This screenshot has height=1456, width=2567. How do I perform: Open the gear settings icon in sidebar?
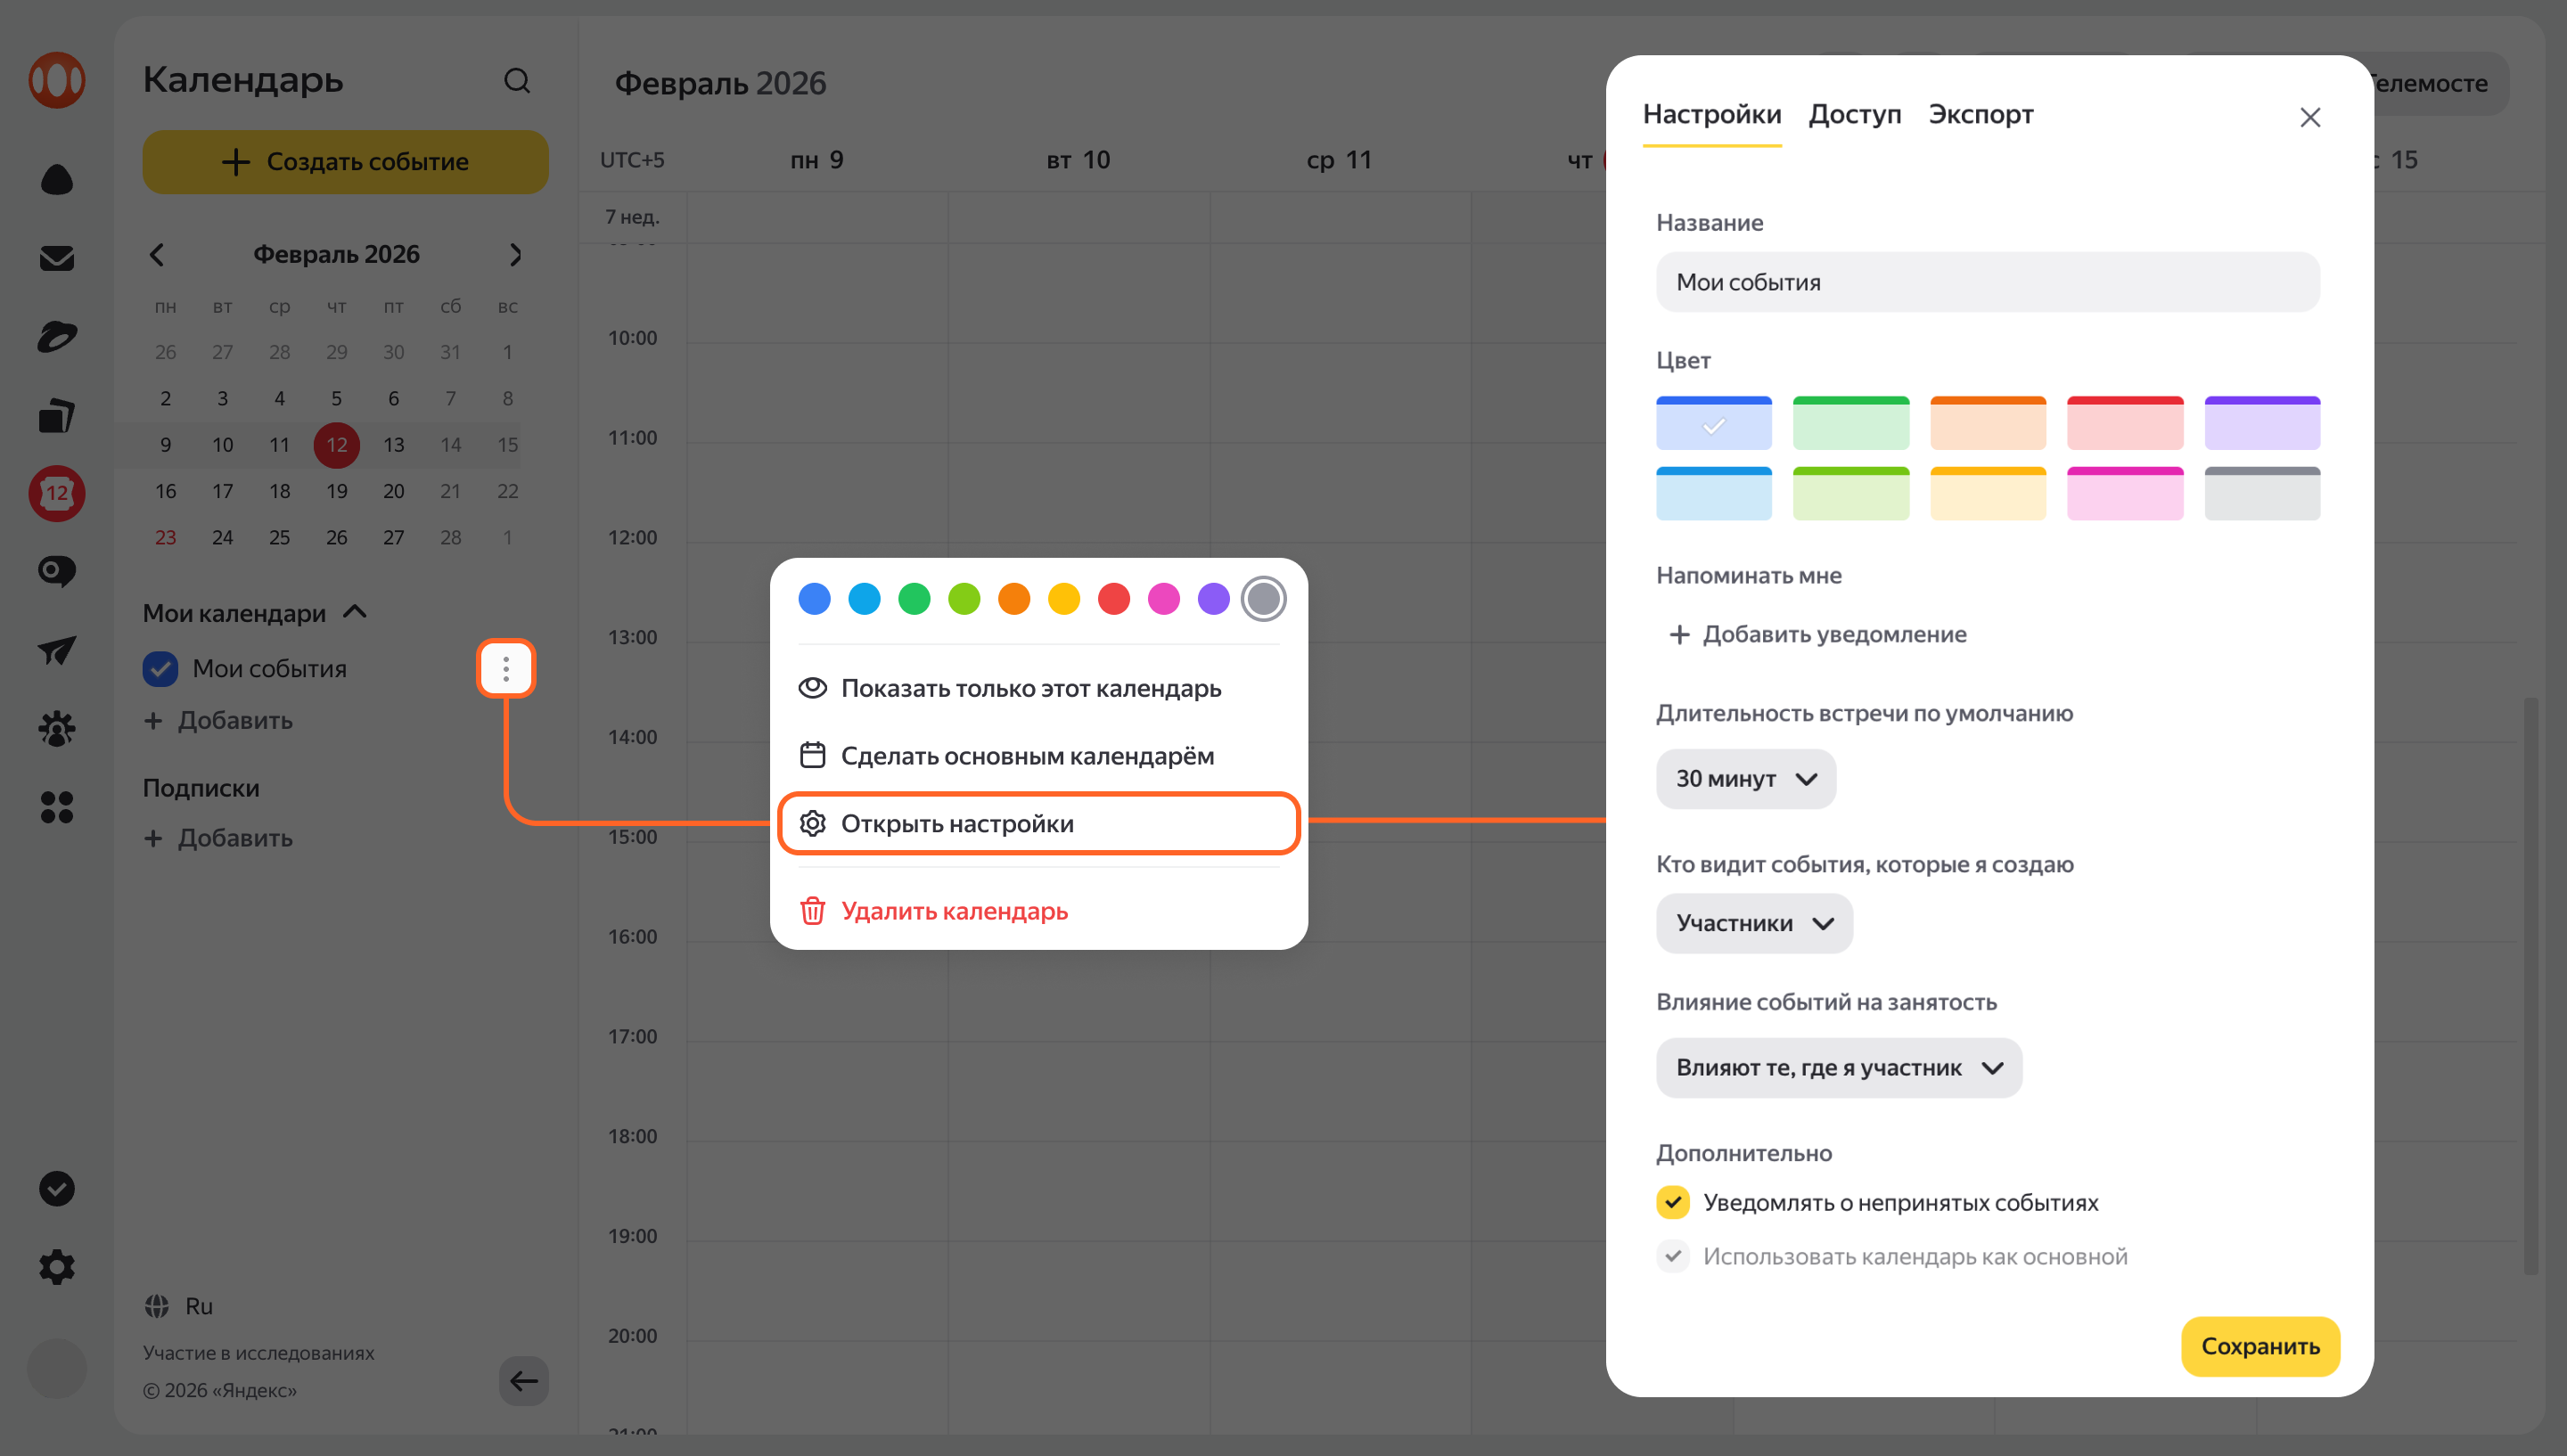click(56, 1267)
